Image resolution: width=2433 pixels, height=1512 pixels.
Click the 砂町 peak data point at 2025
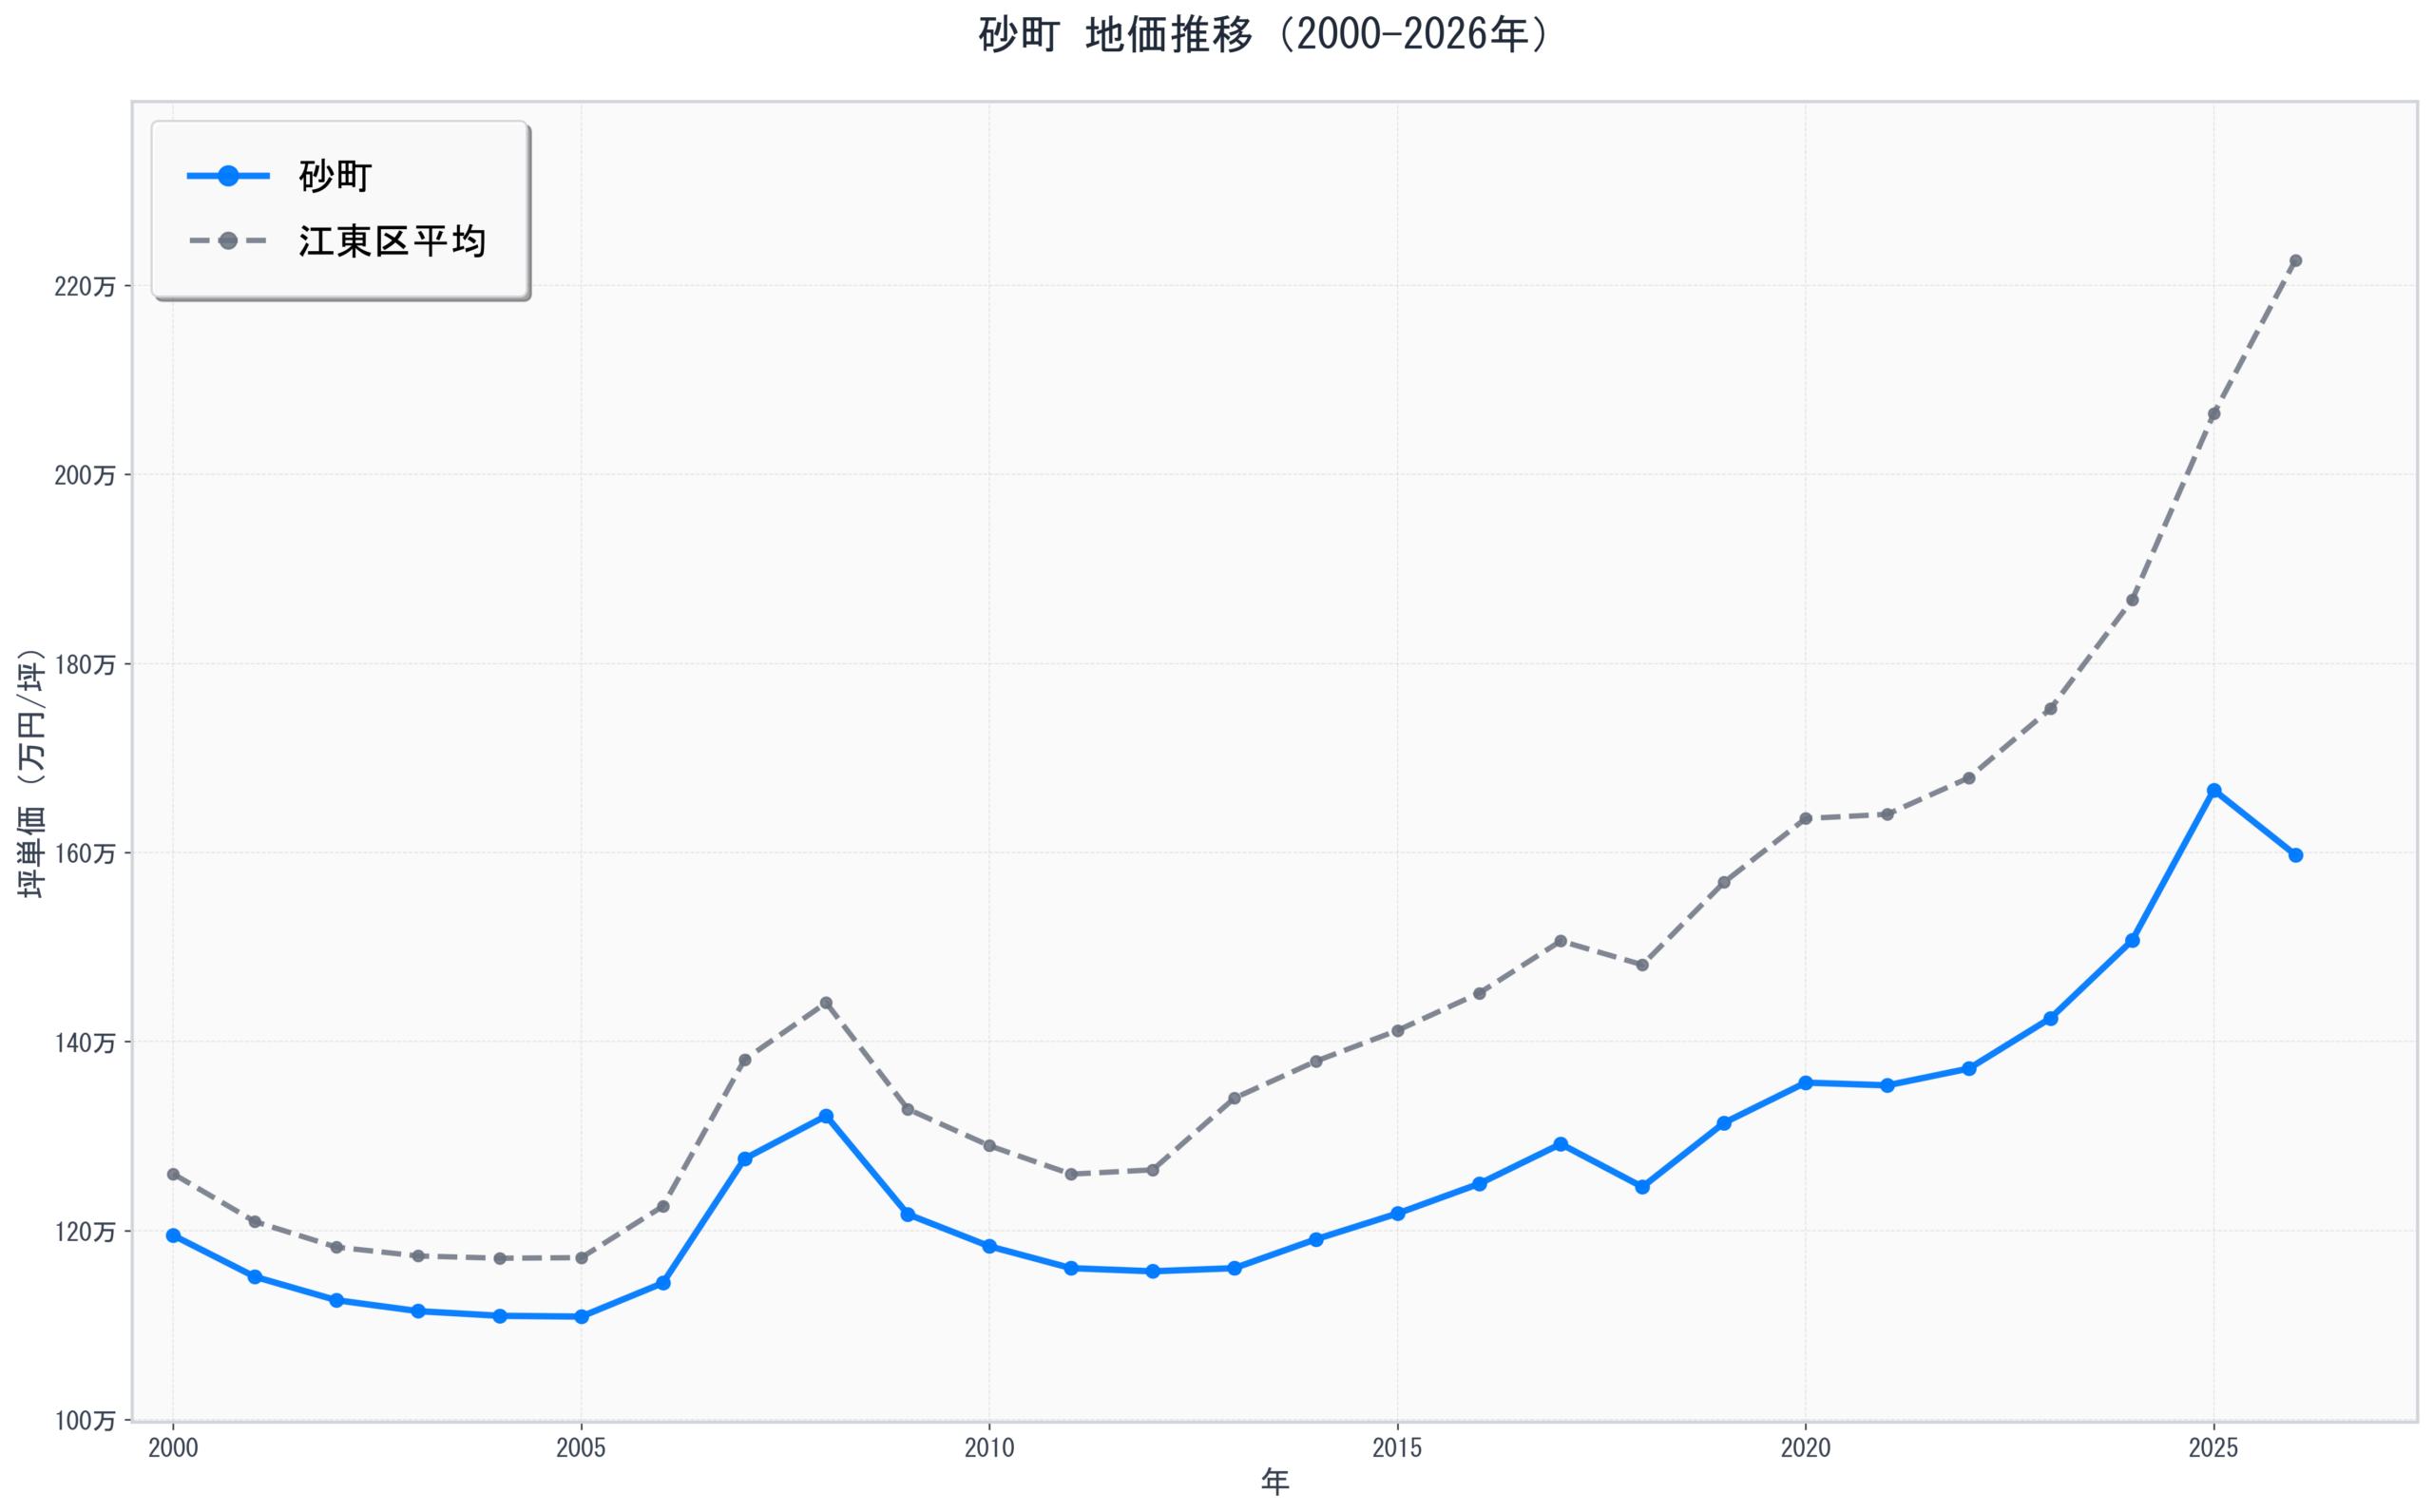pos(2214,791)
